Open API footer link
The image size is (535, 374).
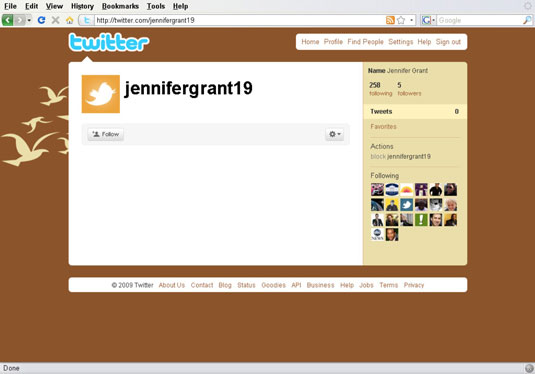tap(296, 285)
